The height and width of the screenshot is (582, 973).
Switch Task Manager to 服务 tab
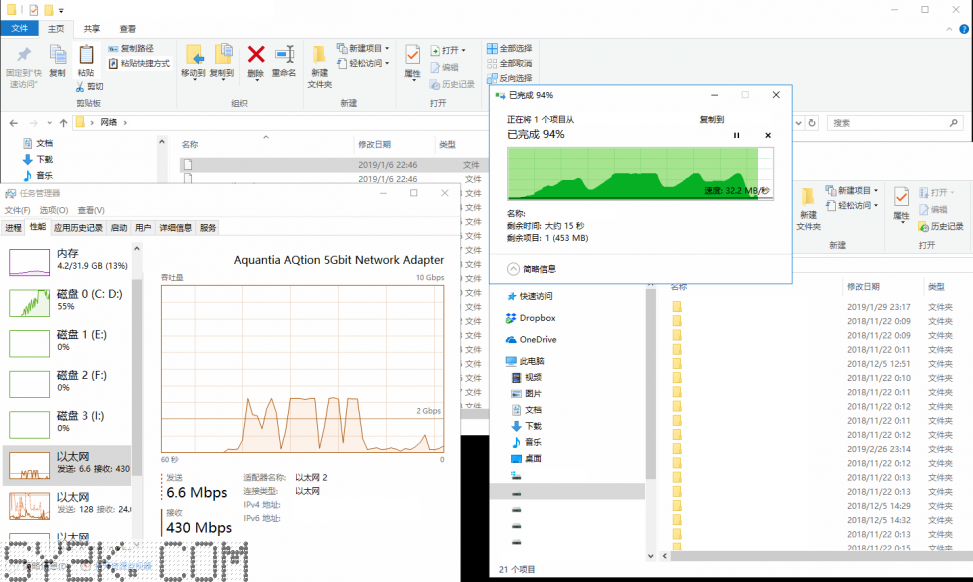208,228
